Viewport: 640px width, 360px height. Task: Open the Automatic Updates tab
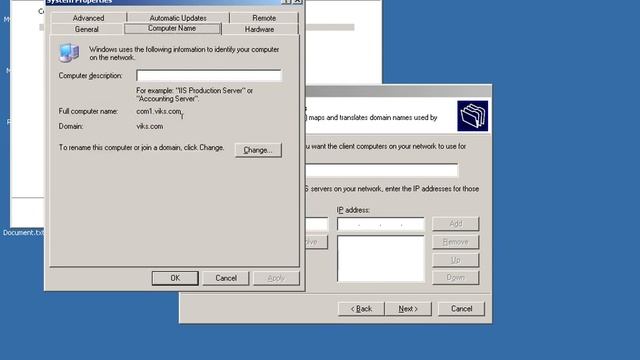click(178, 18)
